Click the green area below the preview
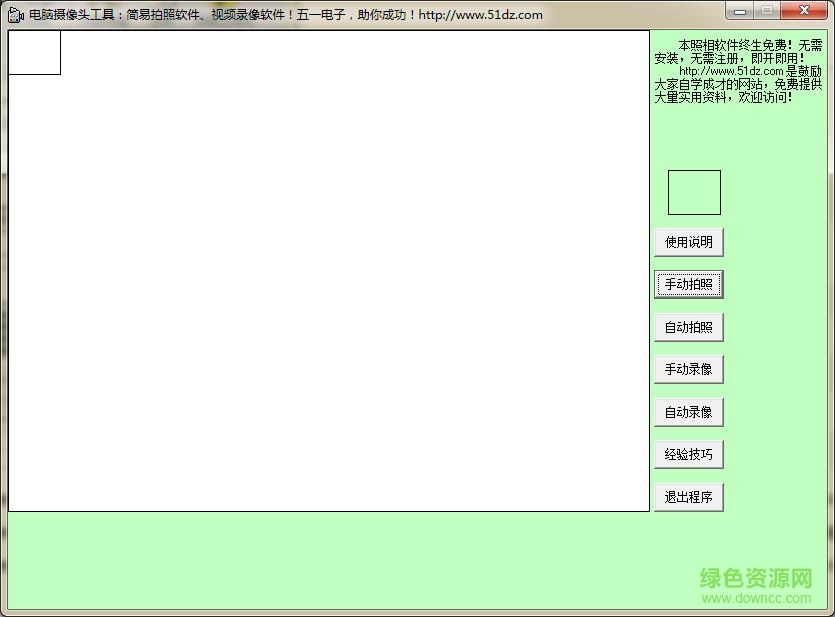The height and width of the screenshot is (617, 835). tap(328, 560)
